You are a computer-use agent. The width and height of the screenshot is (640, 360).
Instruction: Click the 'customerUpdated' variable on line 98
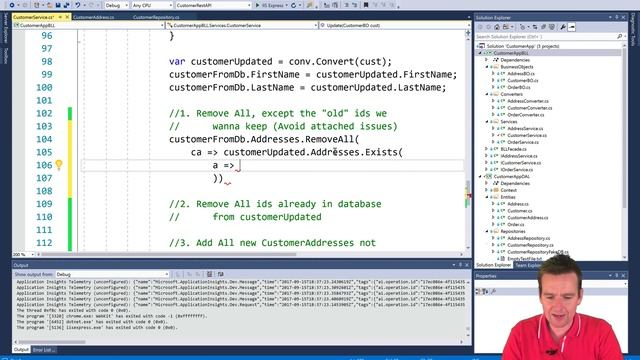(x=231, y=62)
